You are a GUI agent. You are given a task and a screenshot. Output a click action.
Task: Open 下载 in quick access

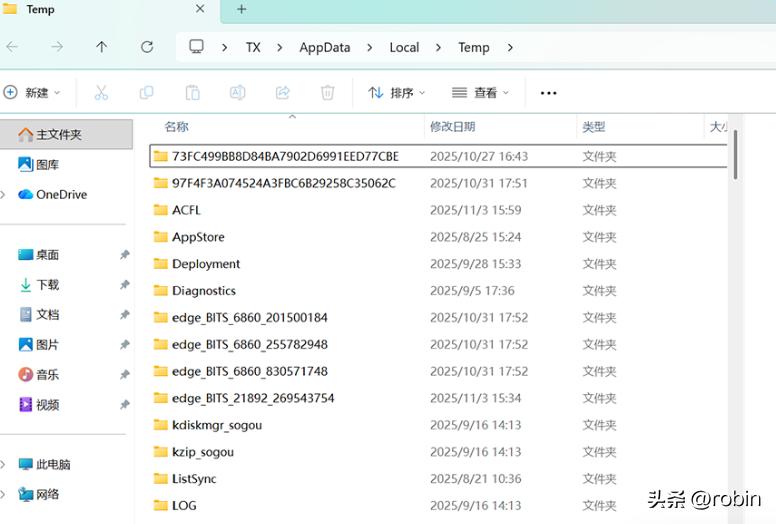tap(38, 285)
